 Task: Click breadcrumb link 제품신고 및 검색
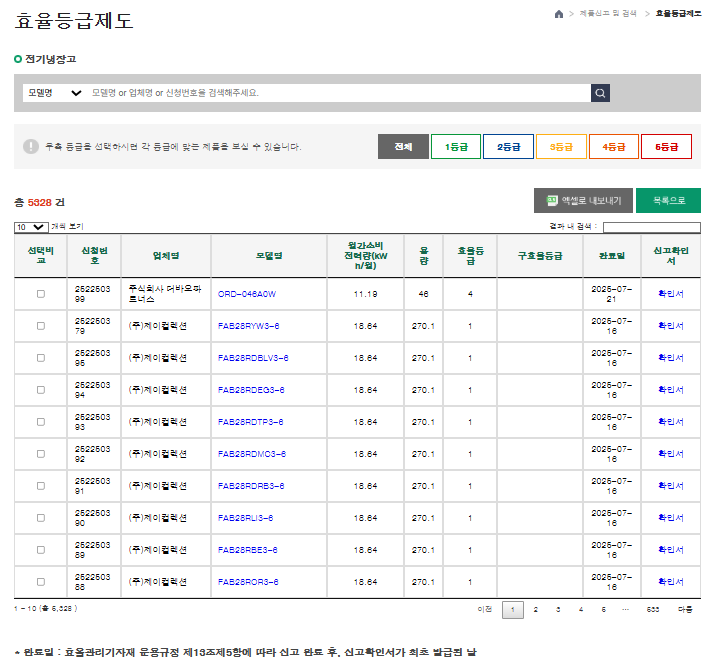(608, 14)
